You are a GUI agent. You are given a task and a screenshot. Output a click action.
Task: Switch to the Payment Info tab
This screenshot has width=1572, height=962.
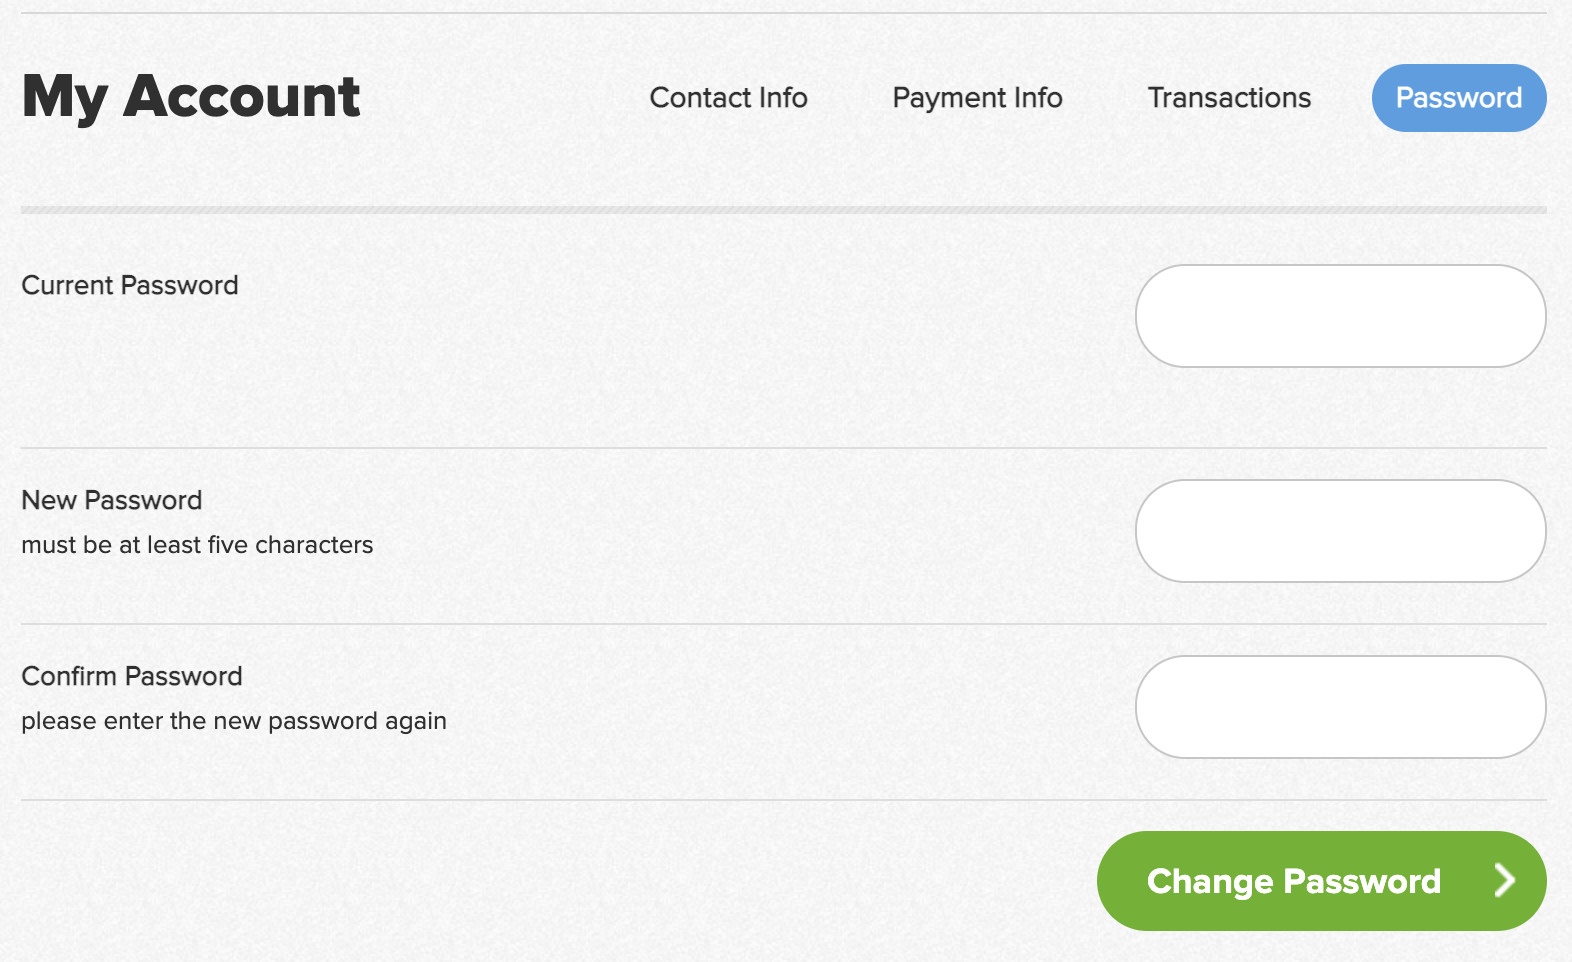(x=977, y=98)
